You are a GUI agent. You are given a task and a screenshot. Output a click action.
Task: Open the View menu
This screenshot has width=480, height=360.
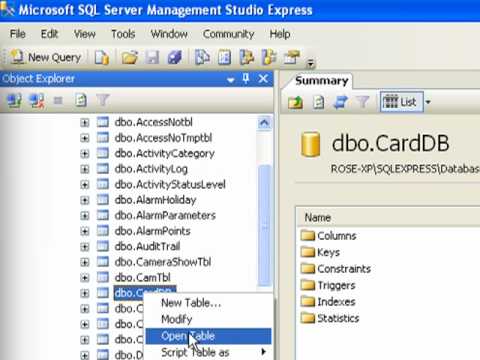(85, 34)
